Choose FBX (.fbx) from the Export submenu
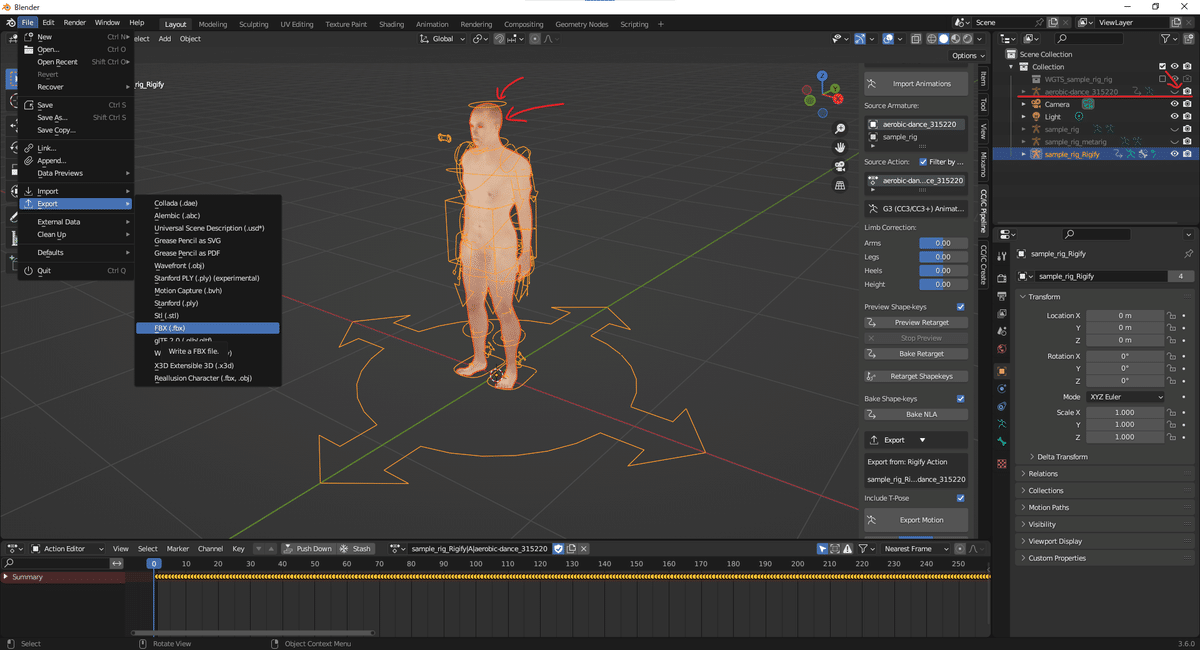 (x=207, y=328)
